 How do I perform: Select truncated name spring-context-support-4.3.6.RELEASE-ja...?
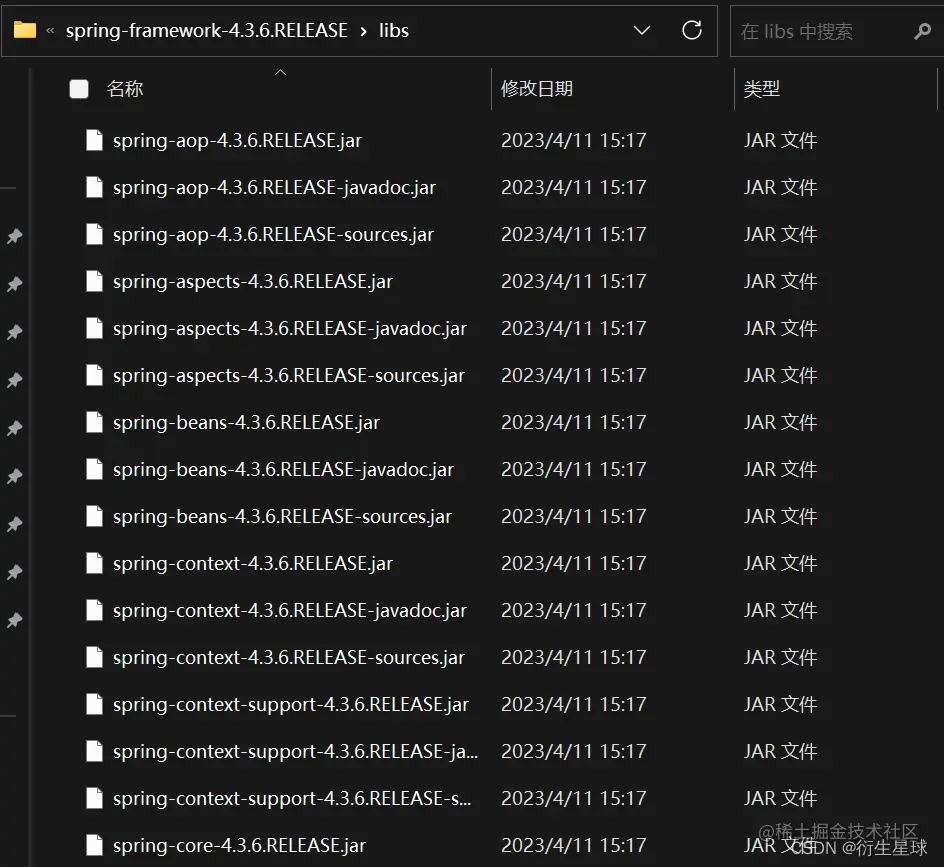click(296, 751)
